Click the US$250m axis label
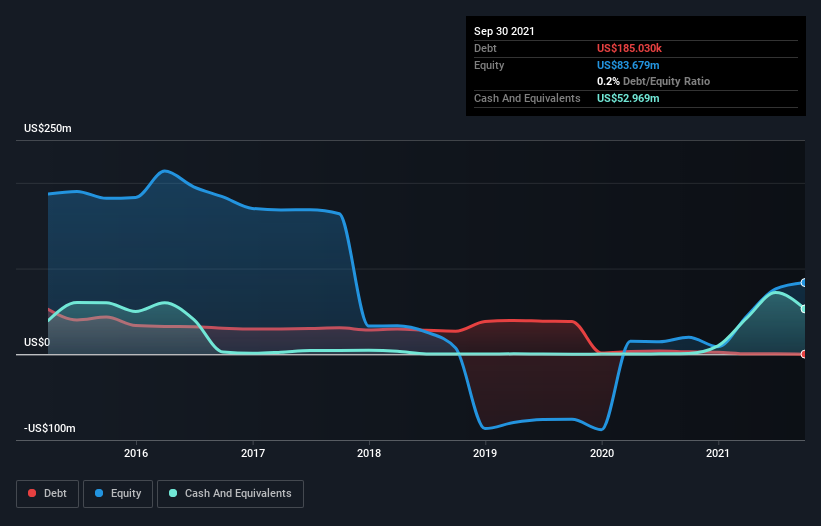This screenshot has width=821, height=526. (x=48, y=128)
